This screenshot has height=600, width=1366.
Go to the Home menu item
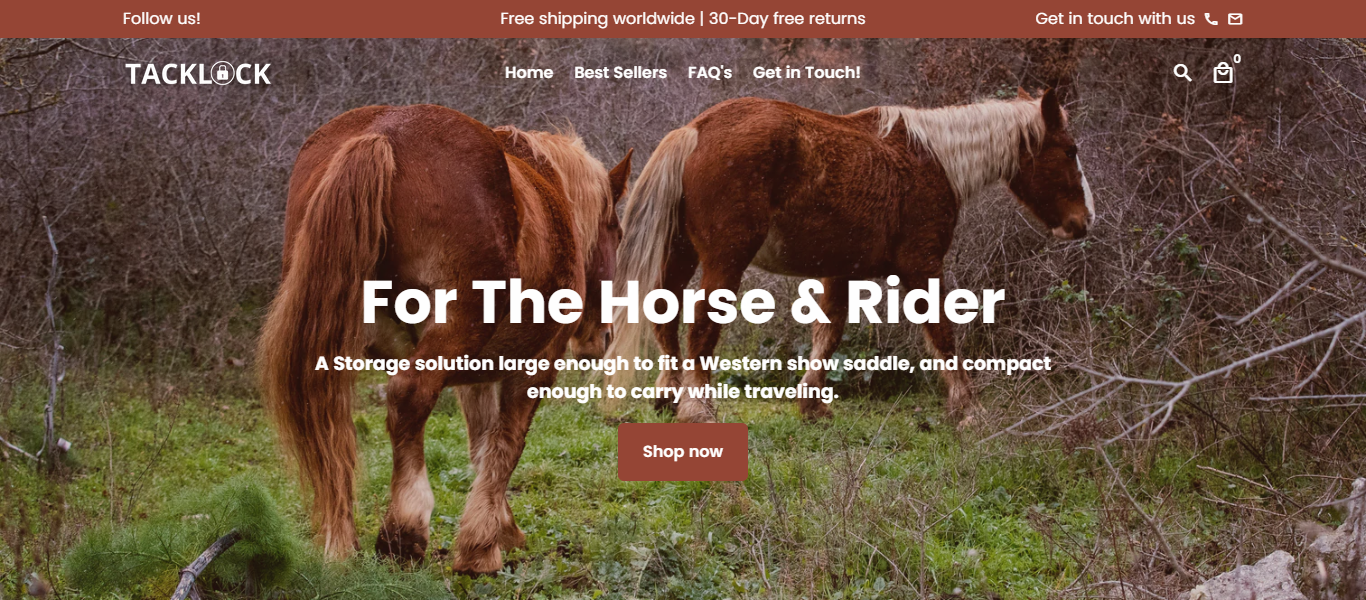[x=529, y=72]
